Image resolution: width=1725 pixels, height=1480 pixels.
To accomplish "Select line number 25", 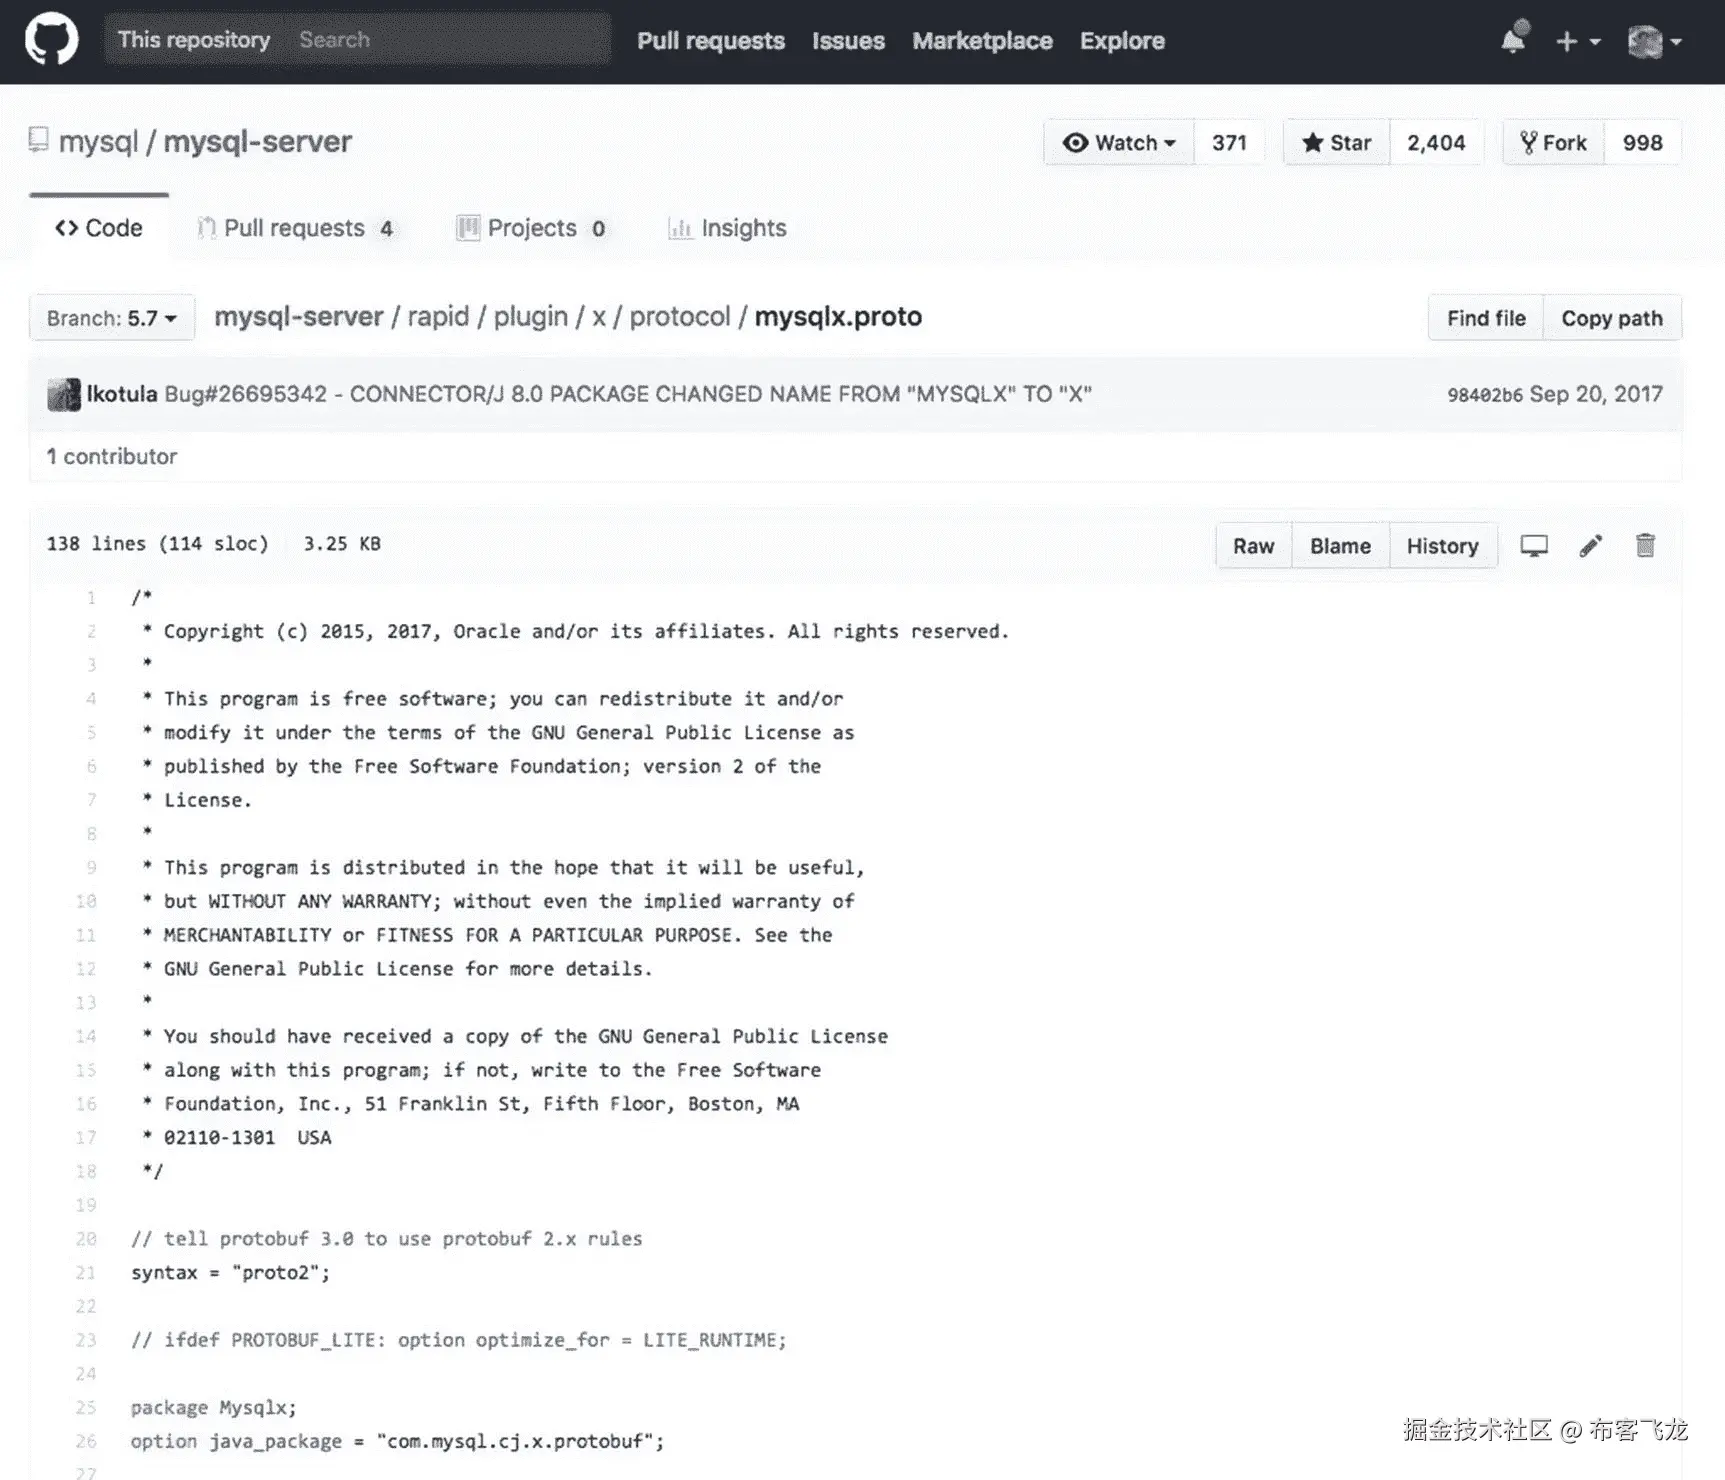I will coord(86,1408).
